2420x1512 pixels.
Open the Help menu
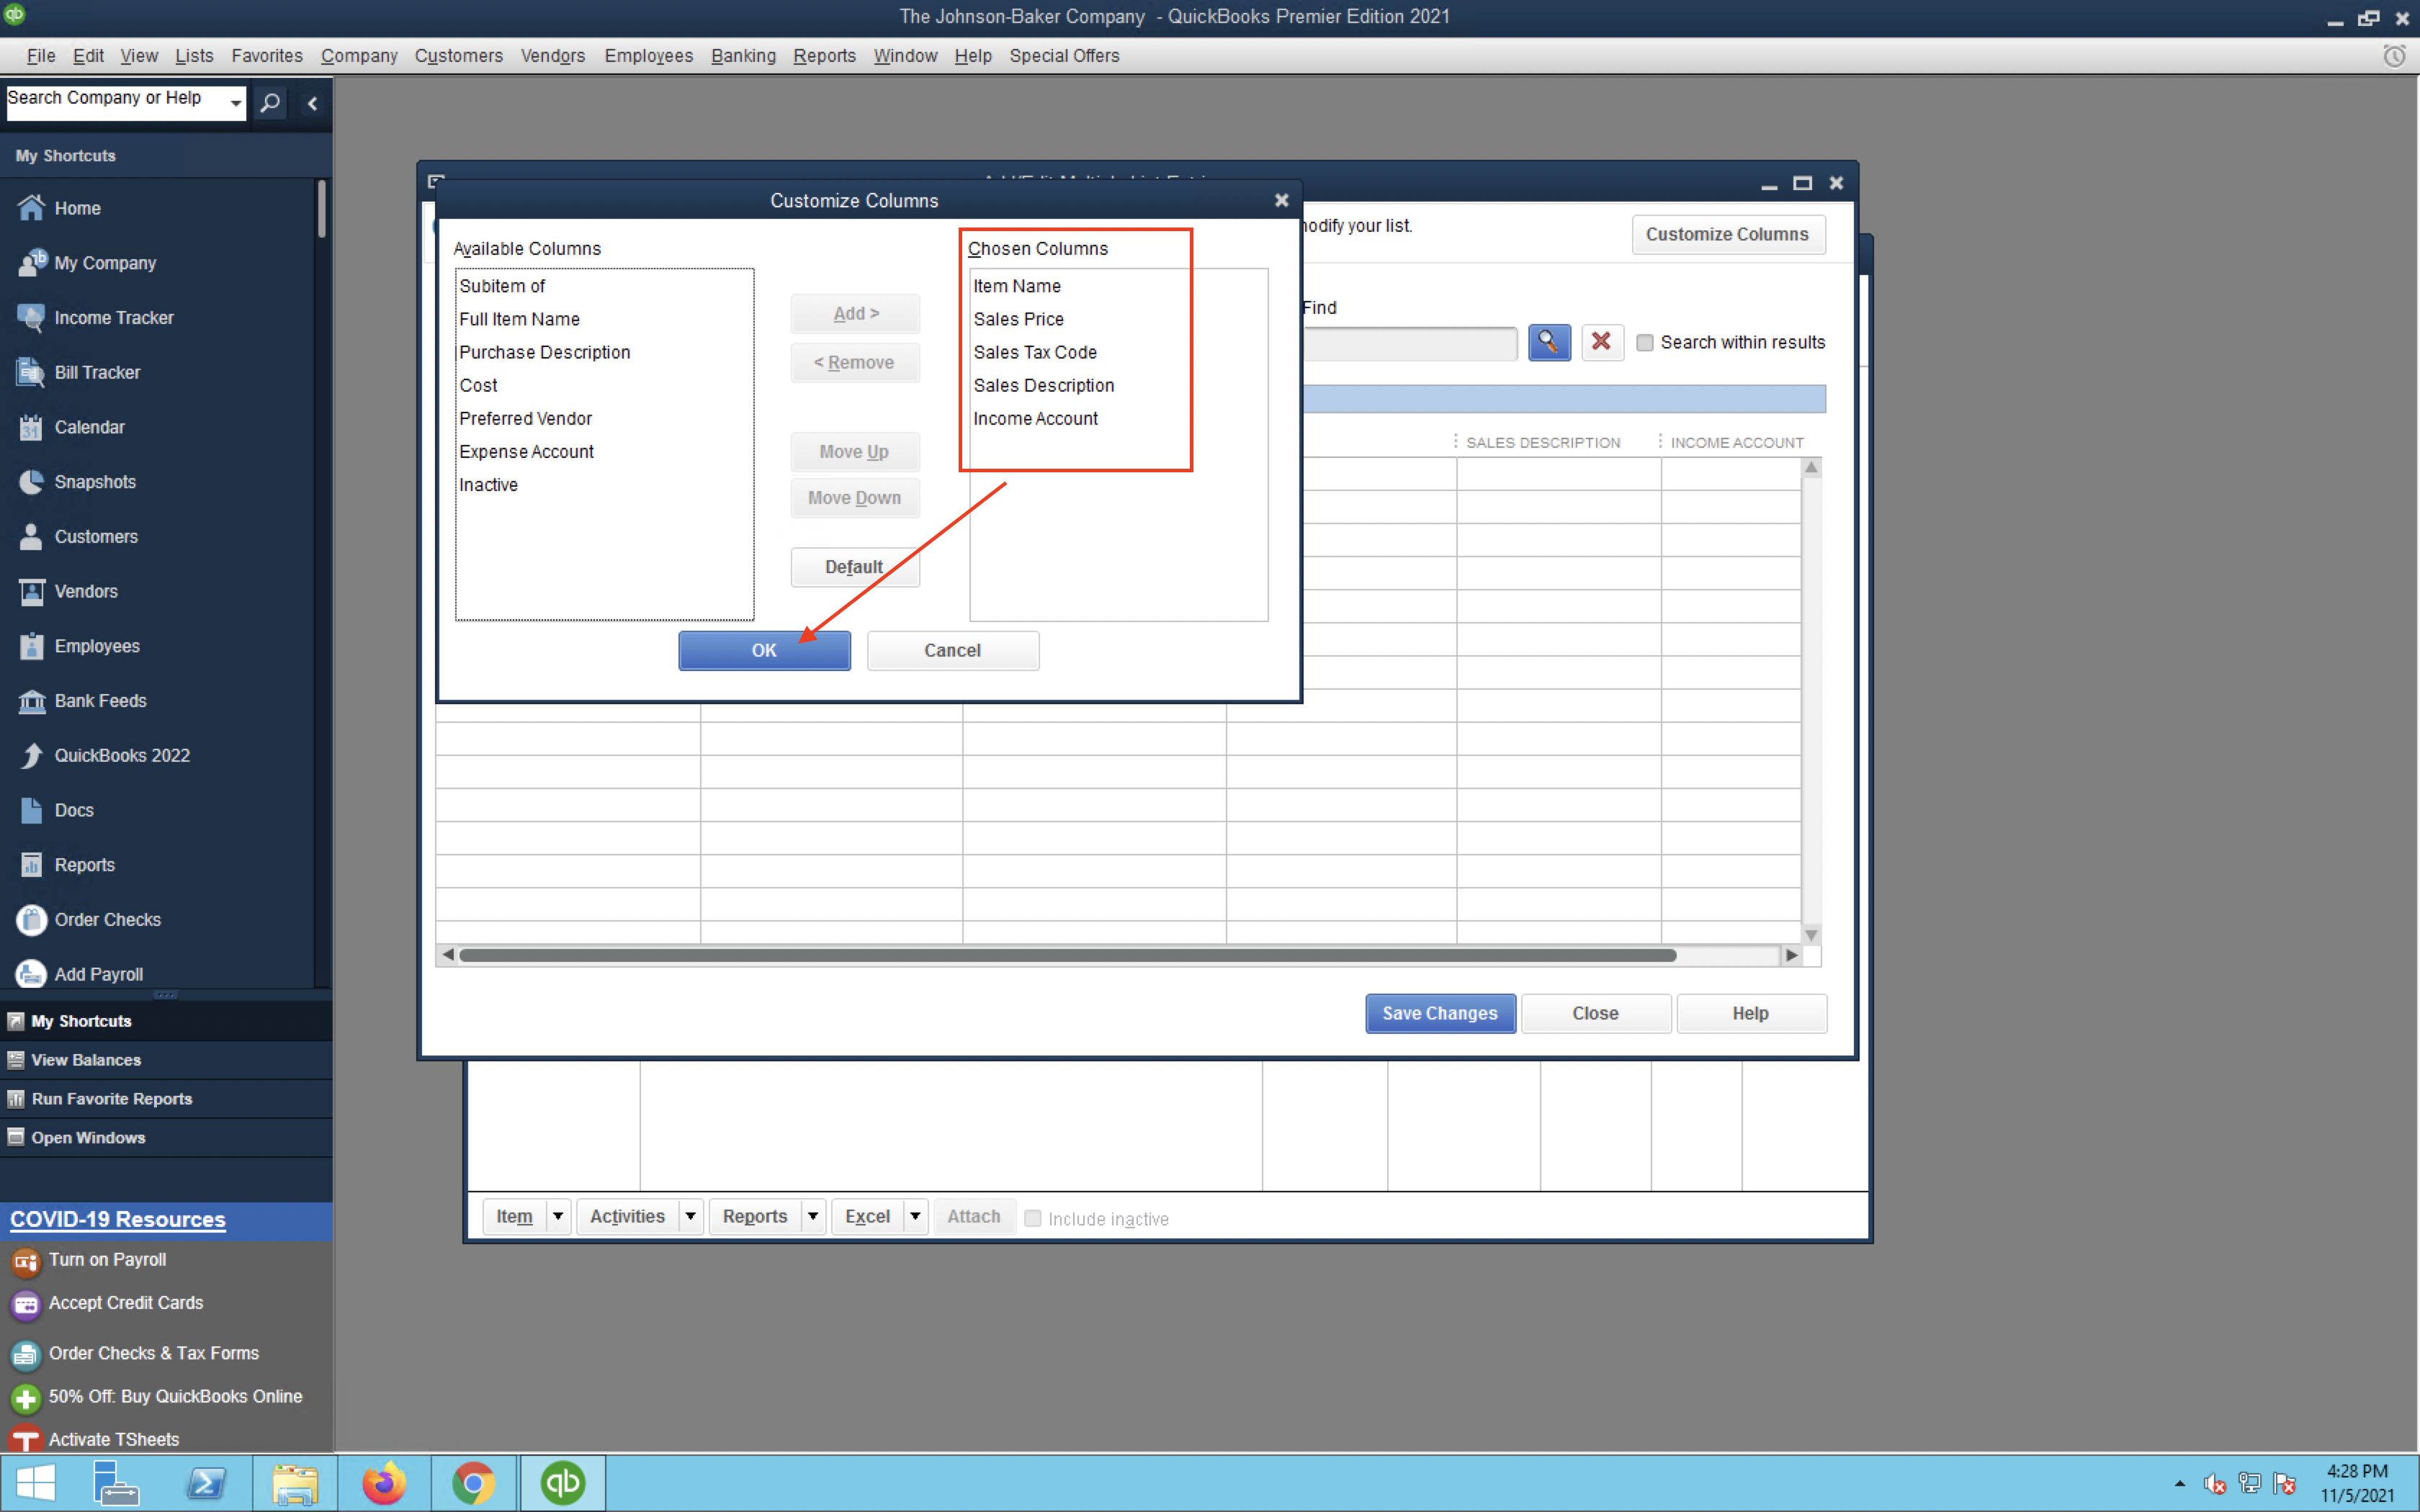click(x=973, y=56)
